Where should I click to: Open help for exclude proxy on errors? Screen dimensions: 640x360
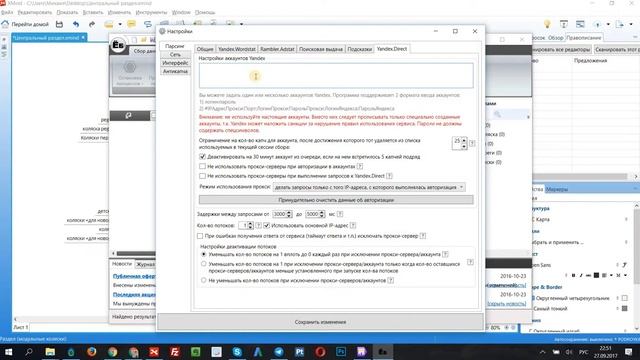(x=423, y=236)
